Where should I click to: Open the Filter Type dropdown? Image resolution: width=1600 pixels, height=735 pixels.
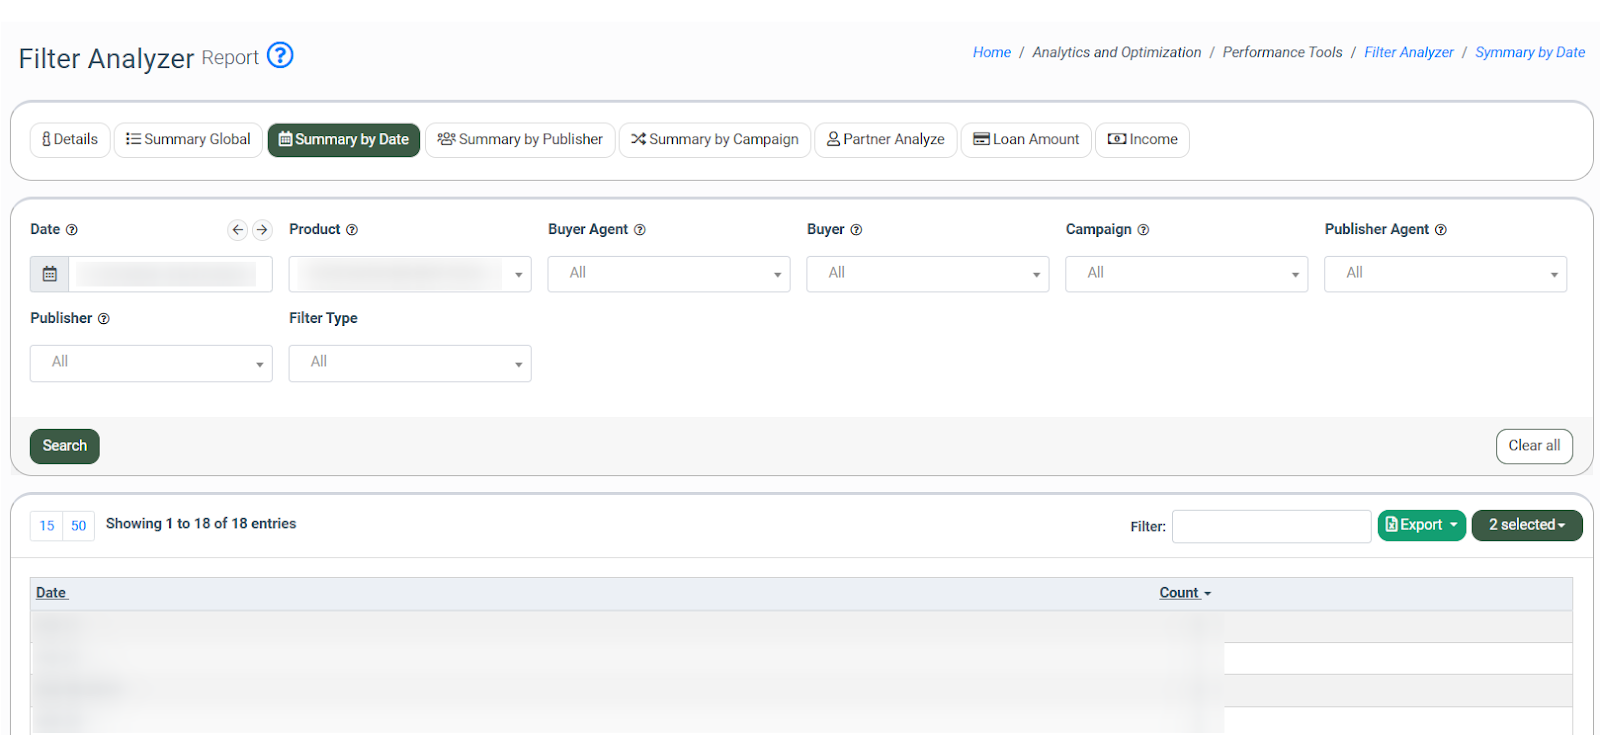pyautogui.click(x=409, y=363)
